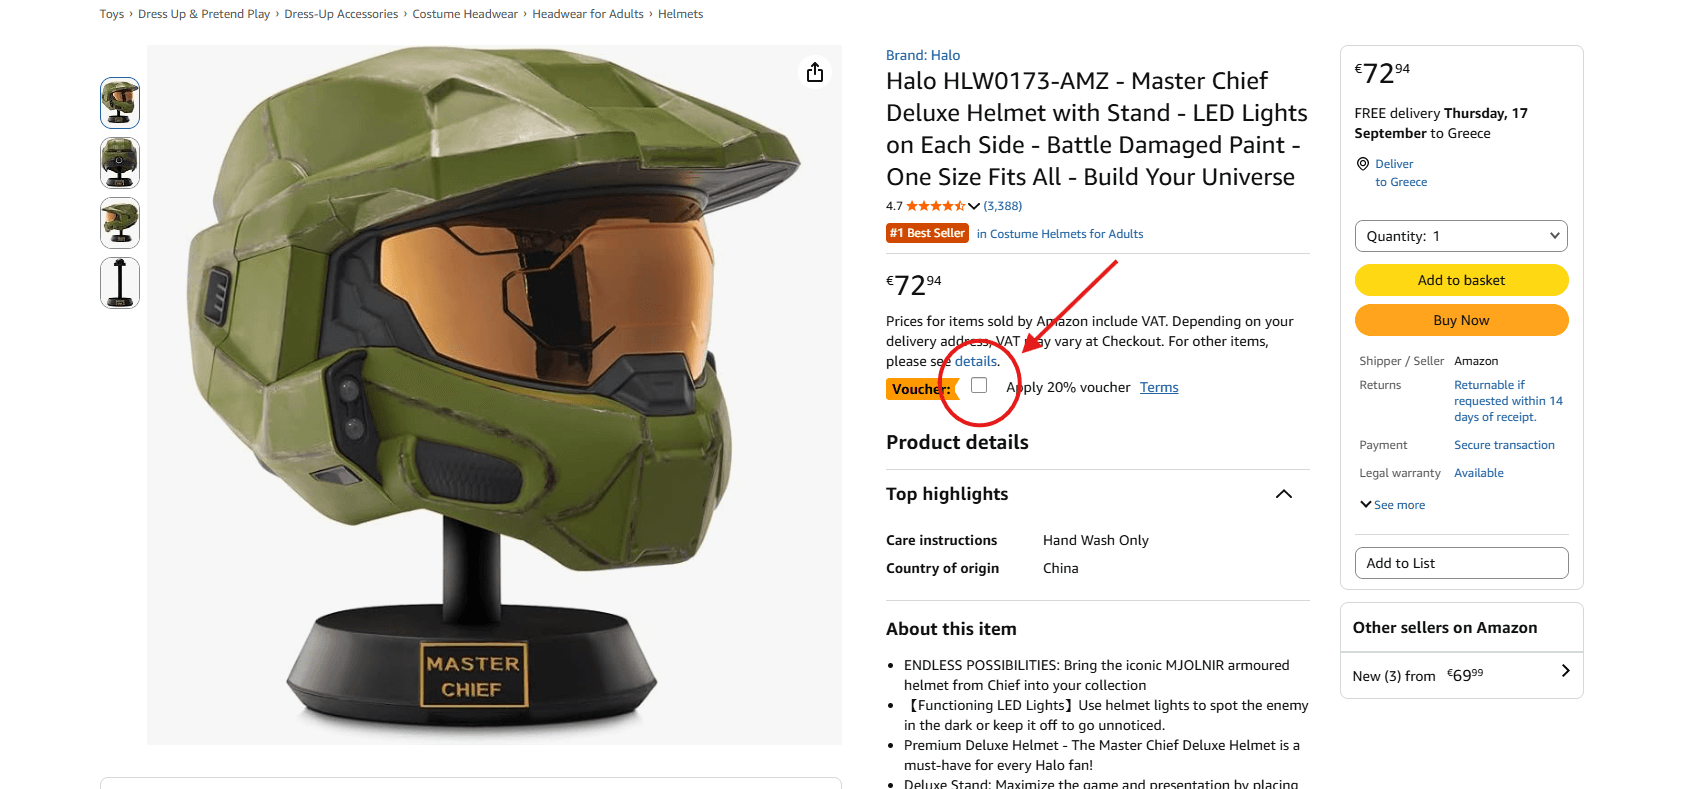Click the share icon above the product image
1705x789 pixels.
click(x=815, y=72)
